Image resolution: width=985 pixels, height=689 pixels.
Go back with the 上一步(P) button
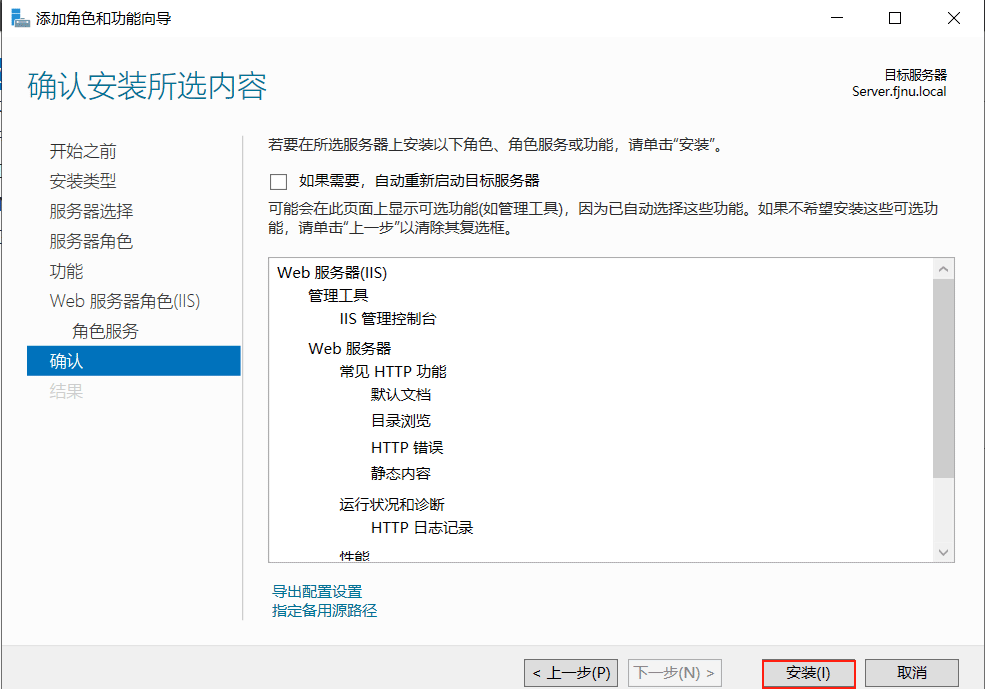(x=573, y=672)
